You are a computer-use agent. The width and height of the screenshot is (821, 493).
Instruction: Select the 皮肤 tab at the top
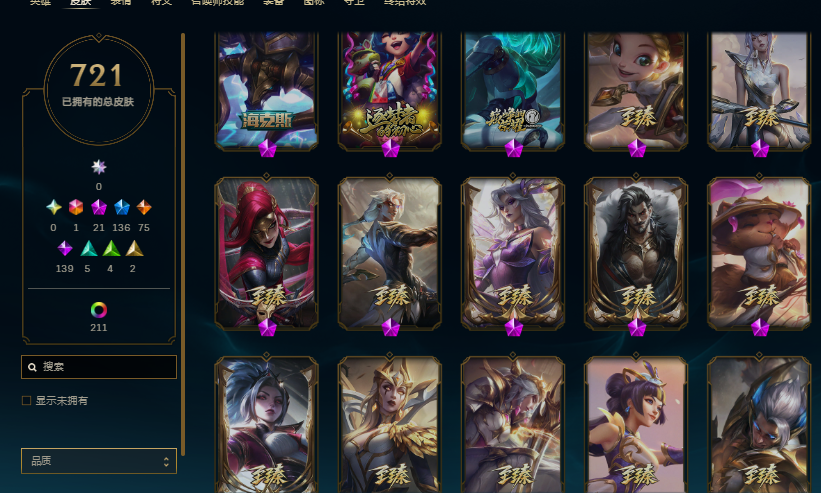[81, 2]
